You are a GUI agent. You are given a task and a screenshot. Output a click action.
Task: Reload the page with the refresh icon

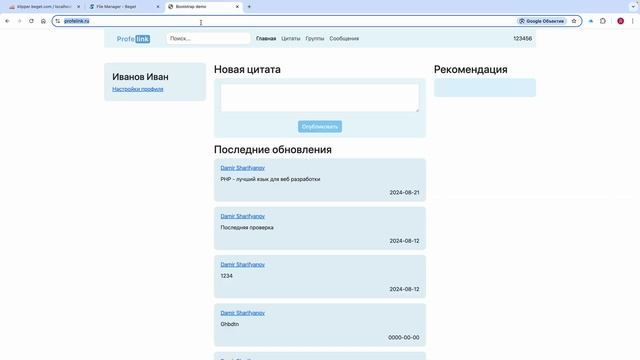31,21
